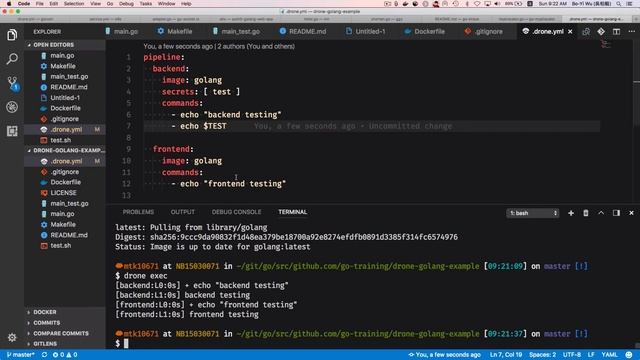Image resolution: width=640 pixels, height=360 pixels.
Task: Move panel with the layout icon
Action: (616, 213)
